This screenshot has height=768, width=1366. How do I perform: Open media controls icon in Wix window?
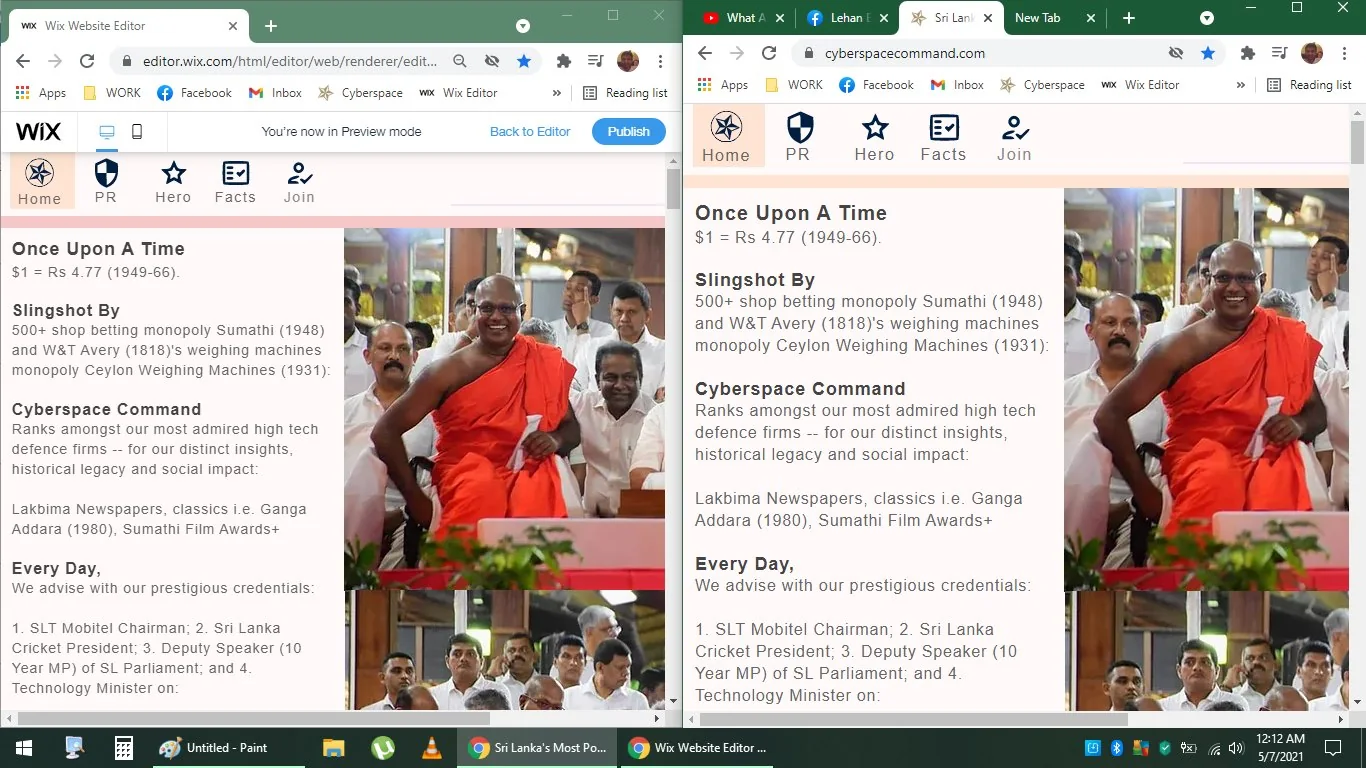tap(596, 61)
